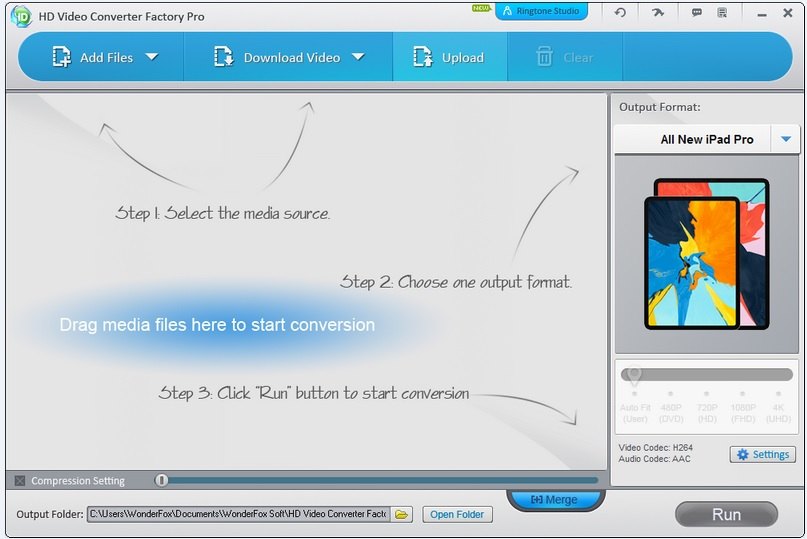Click the Clear trash can icon
The image size is (807, 539).
click(x=545, y=58)
